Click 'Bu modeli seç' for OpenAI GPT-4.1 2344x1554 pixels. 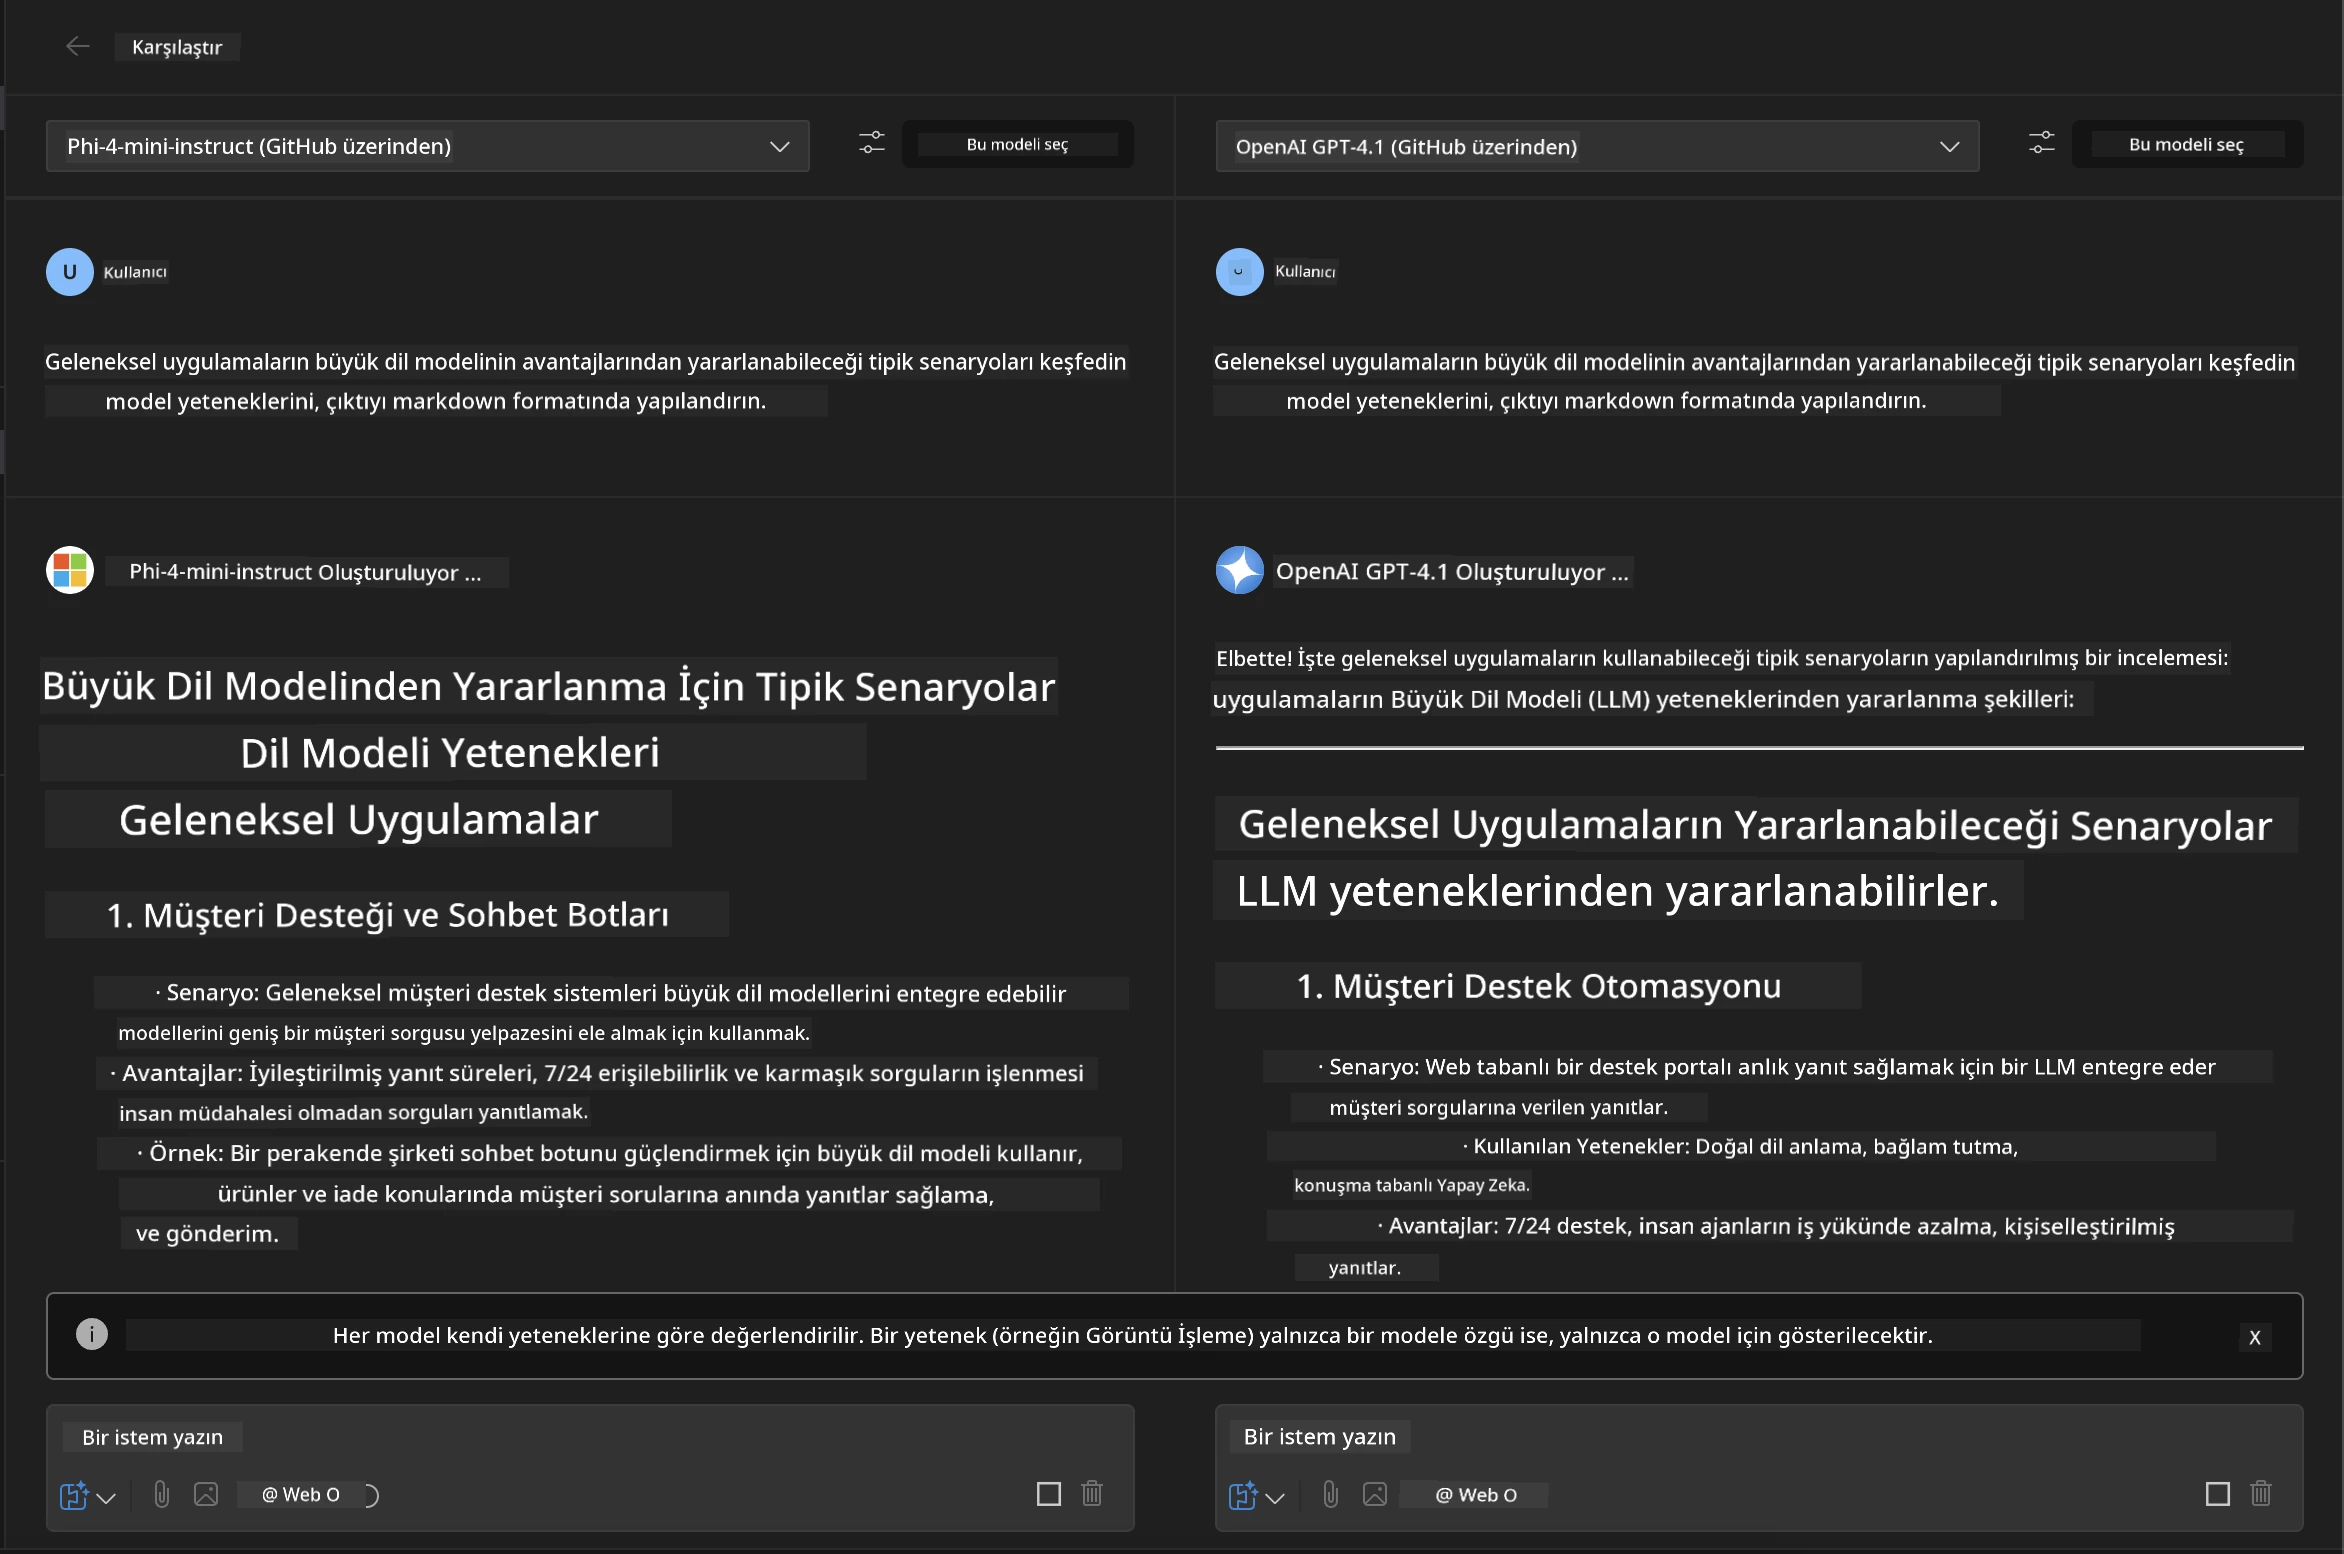pyautogui.click(x=2187, y=144)
